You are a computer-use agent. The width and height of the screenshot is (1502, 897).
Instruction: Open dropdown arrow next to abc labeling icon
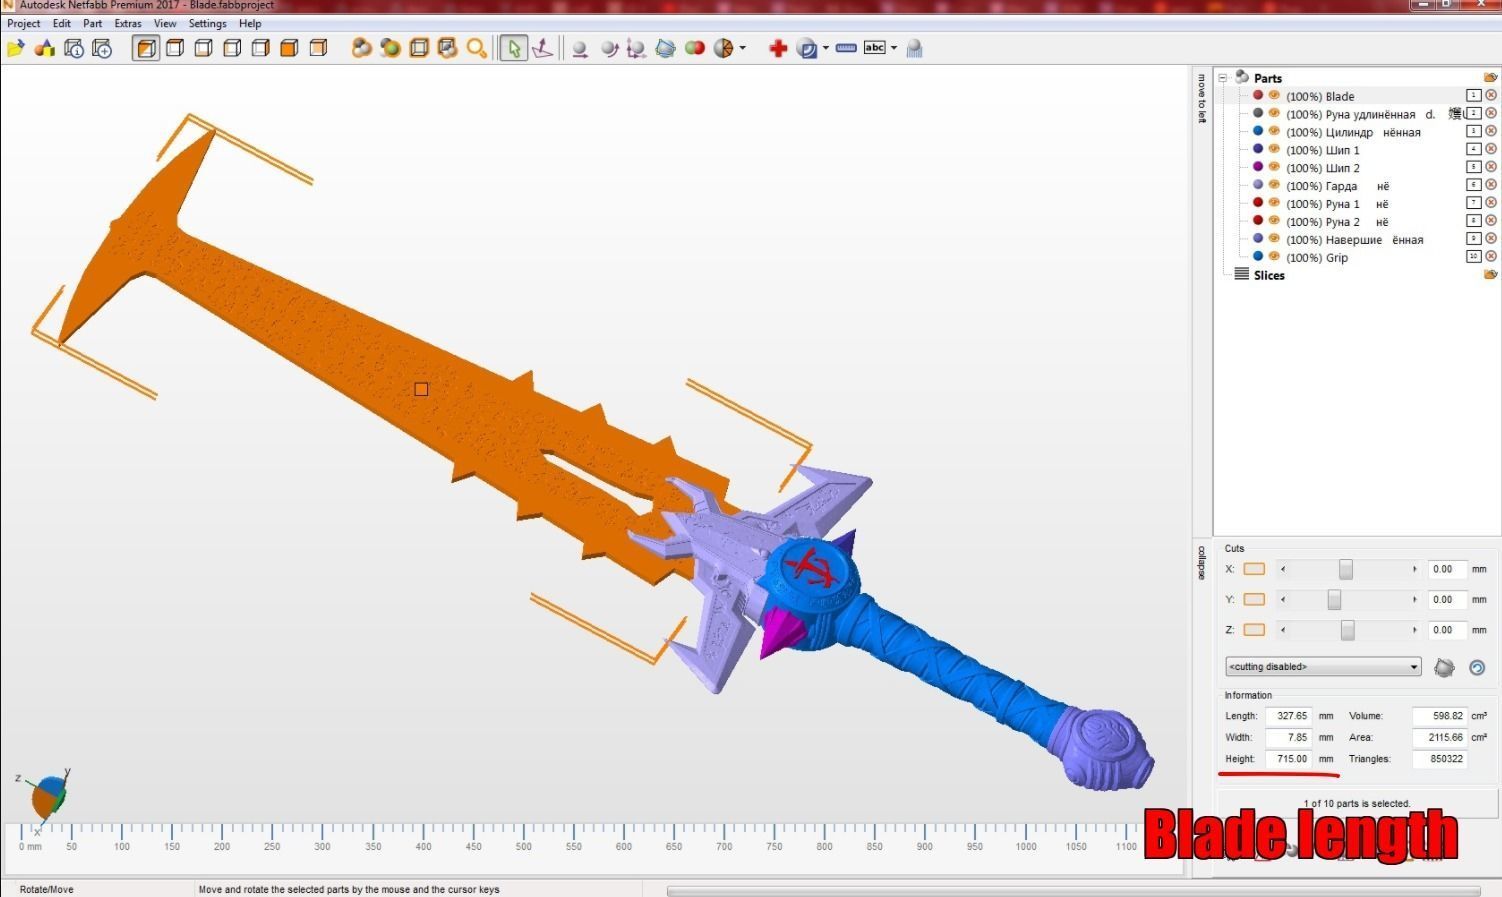(x=893, y=48)
